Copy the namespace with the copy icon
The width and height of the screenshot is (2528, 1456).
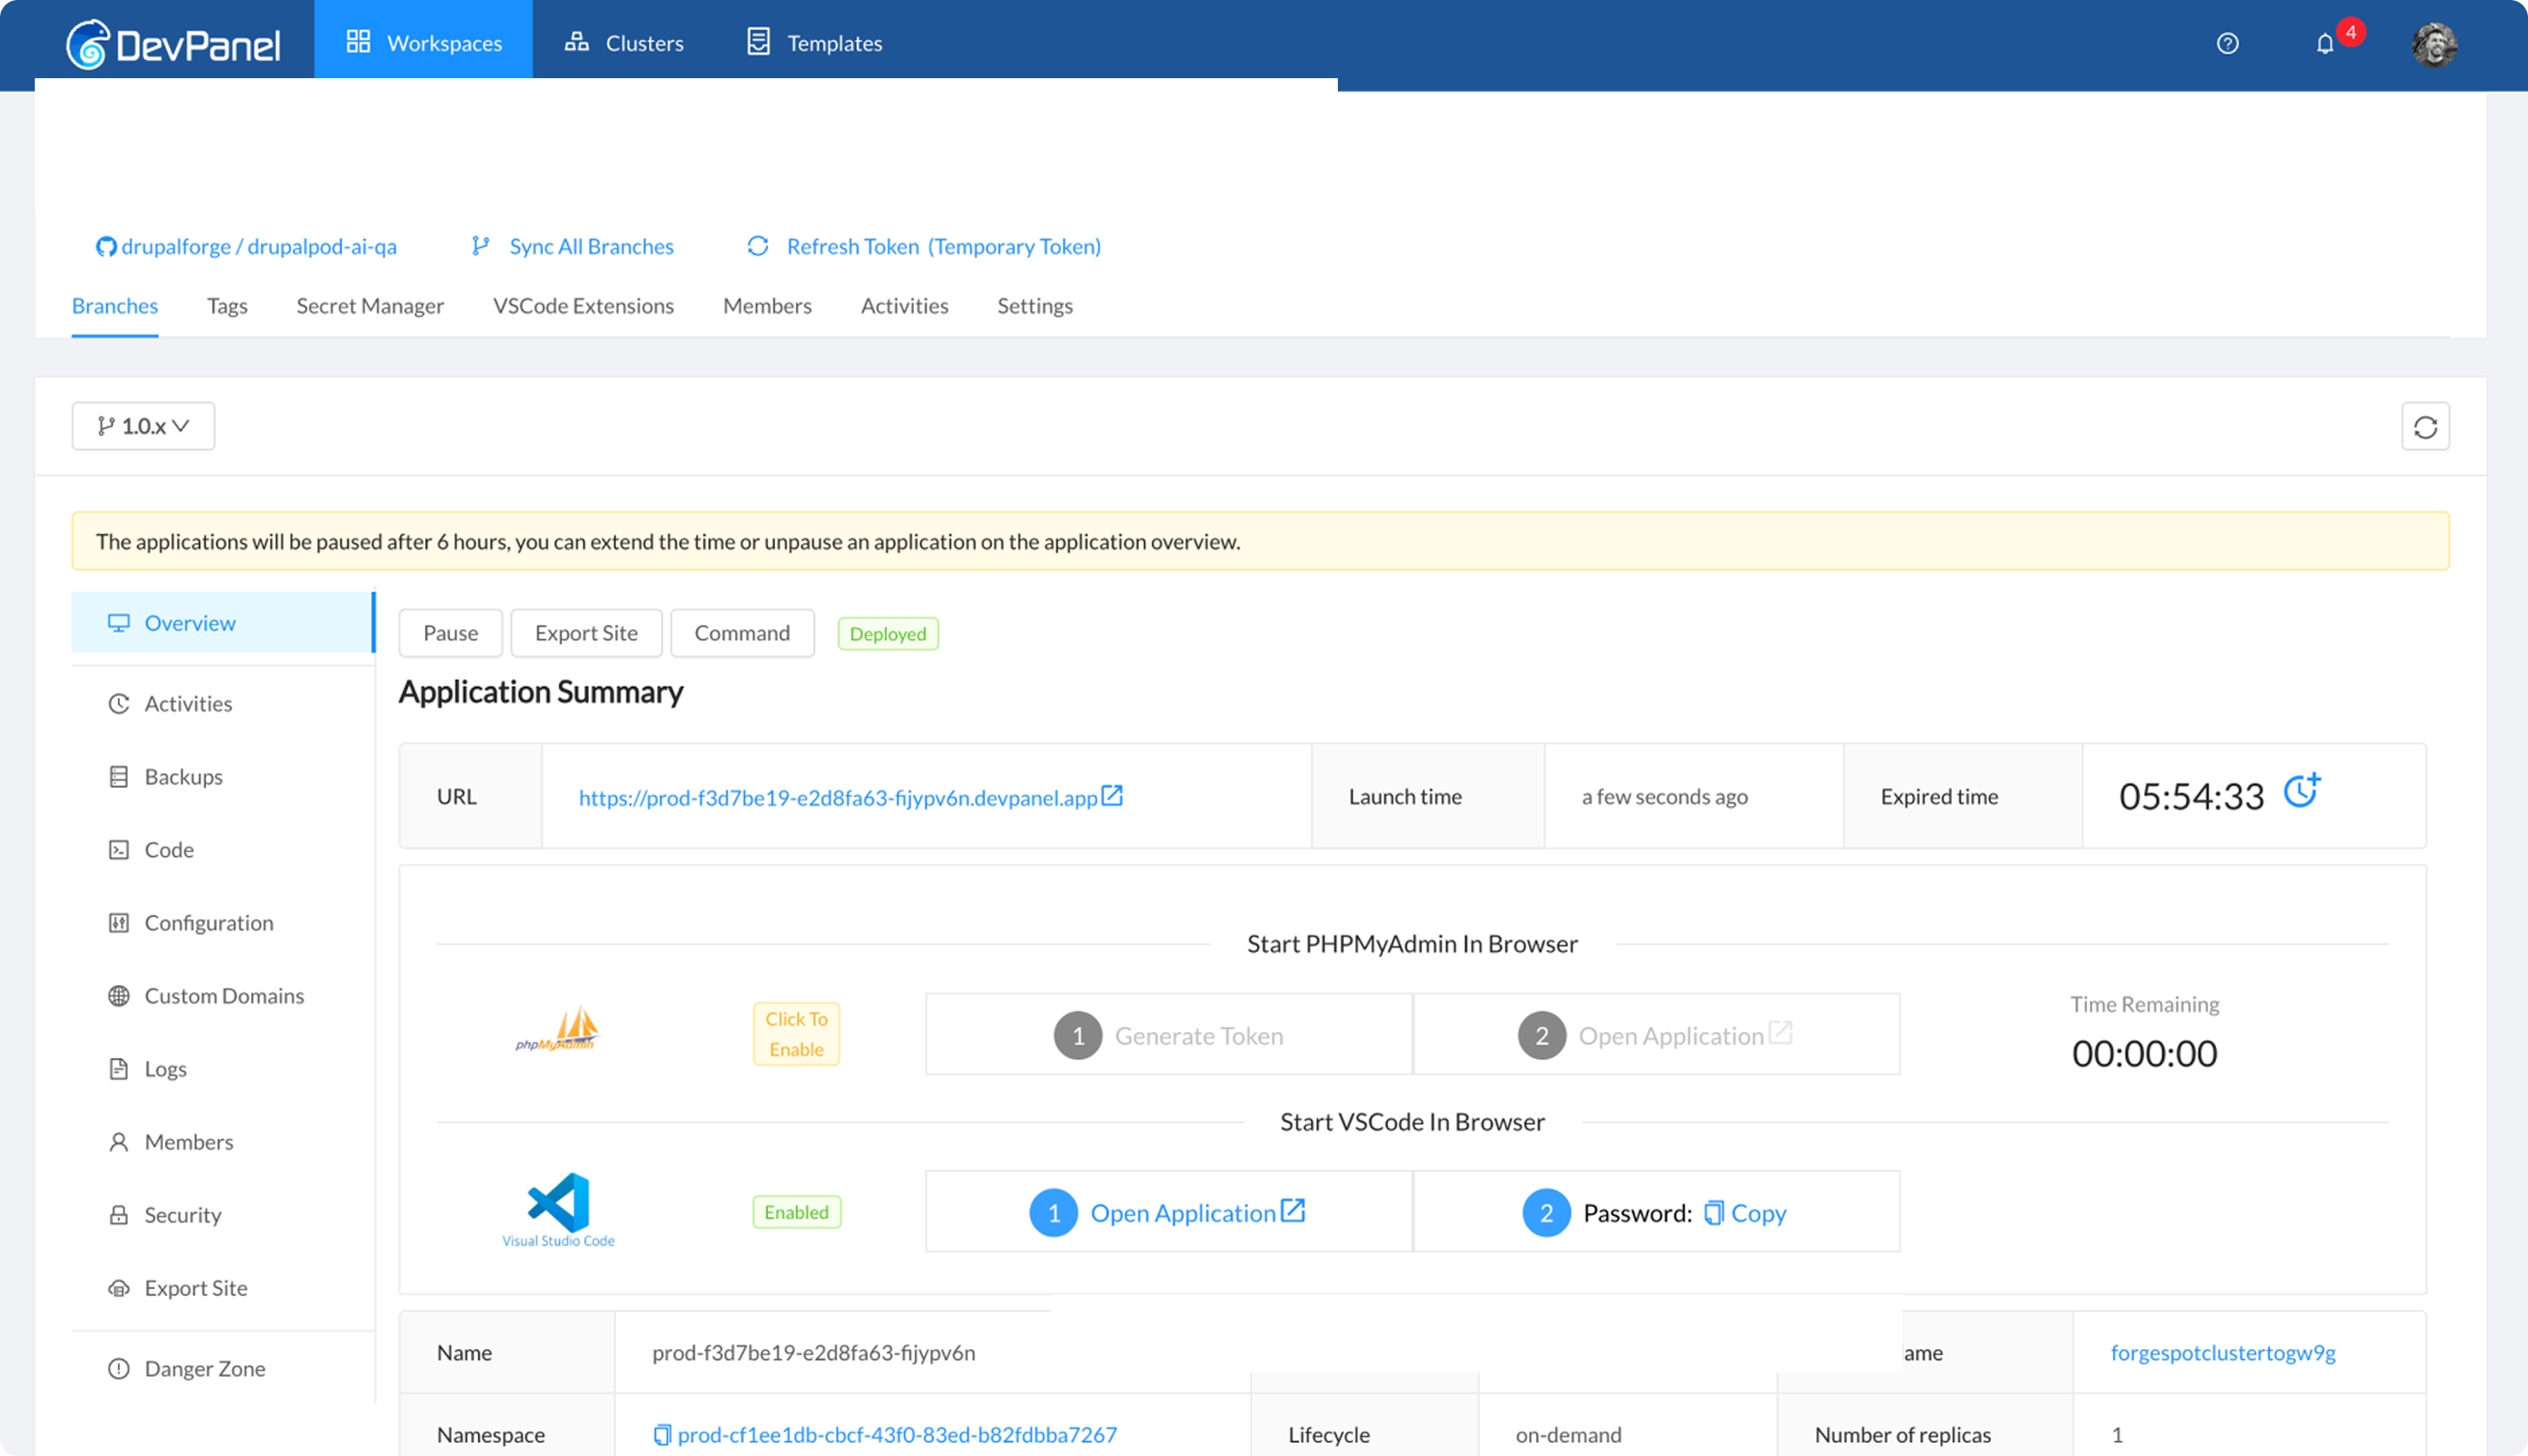[662, 1435]
